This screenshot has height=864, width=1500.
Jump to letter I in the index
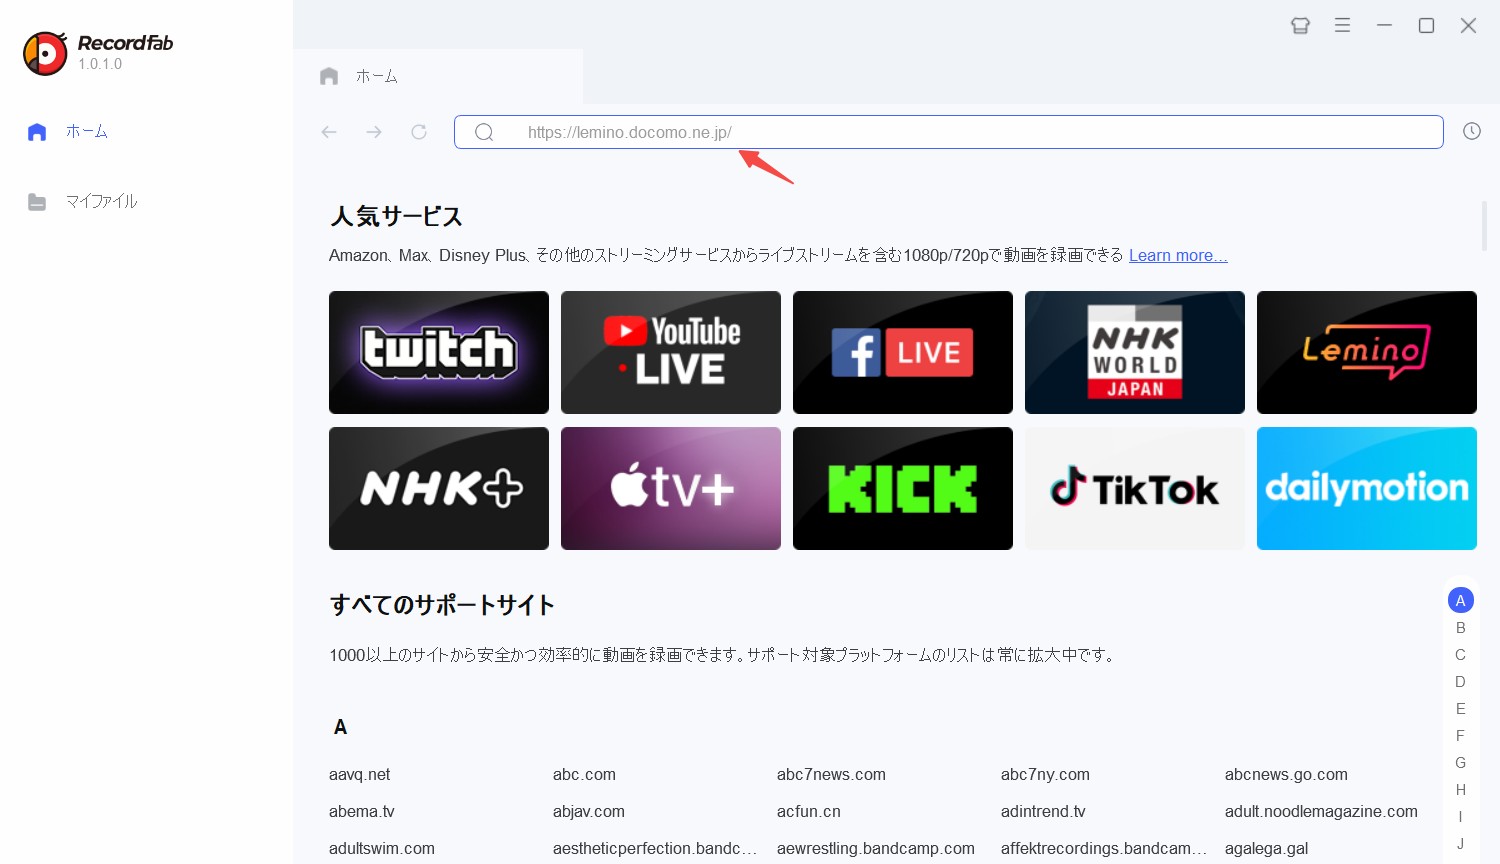[x=1461, y=817]
